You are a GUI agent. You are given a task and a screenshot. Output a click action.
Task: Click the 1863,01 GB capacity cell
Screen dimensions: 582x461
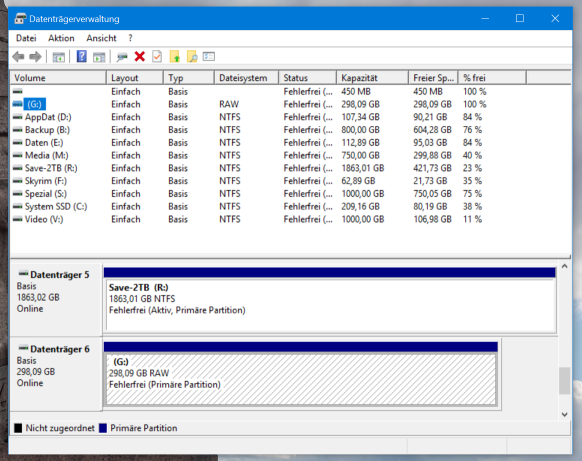tap(363, 168)
